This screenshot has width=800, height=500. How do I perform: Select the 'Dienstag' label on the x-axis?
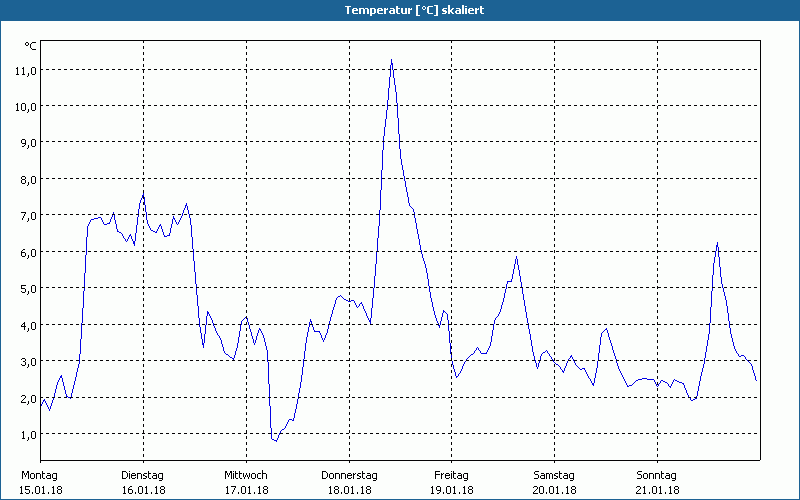[142, 475]
